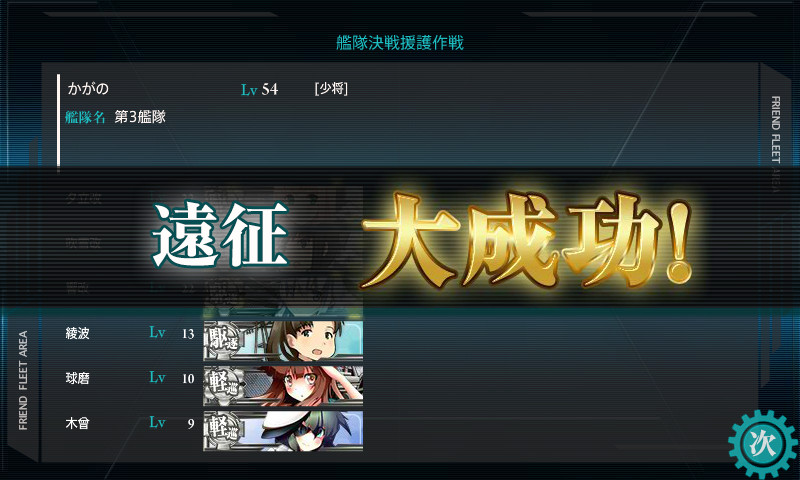Screen dimensions: 800x480
Task: Click the 駆逐 destroyer type badge
Action: (223, 341)
